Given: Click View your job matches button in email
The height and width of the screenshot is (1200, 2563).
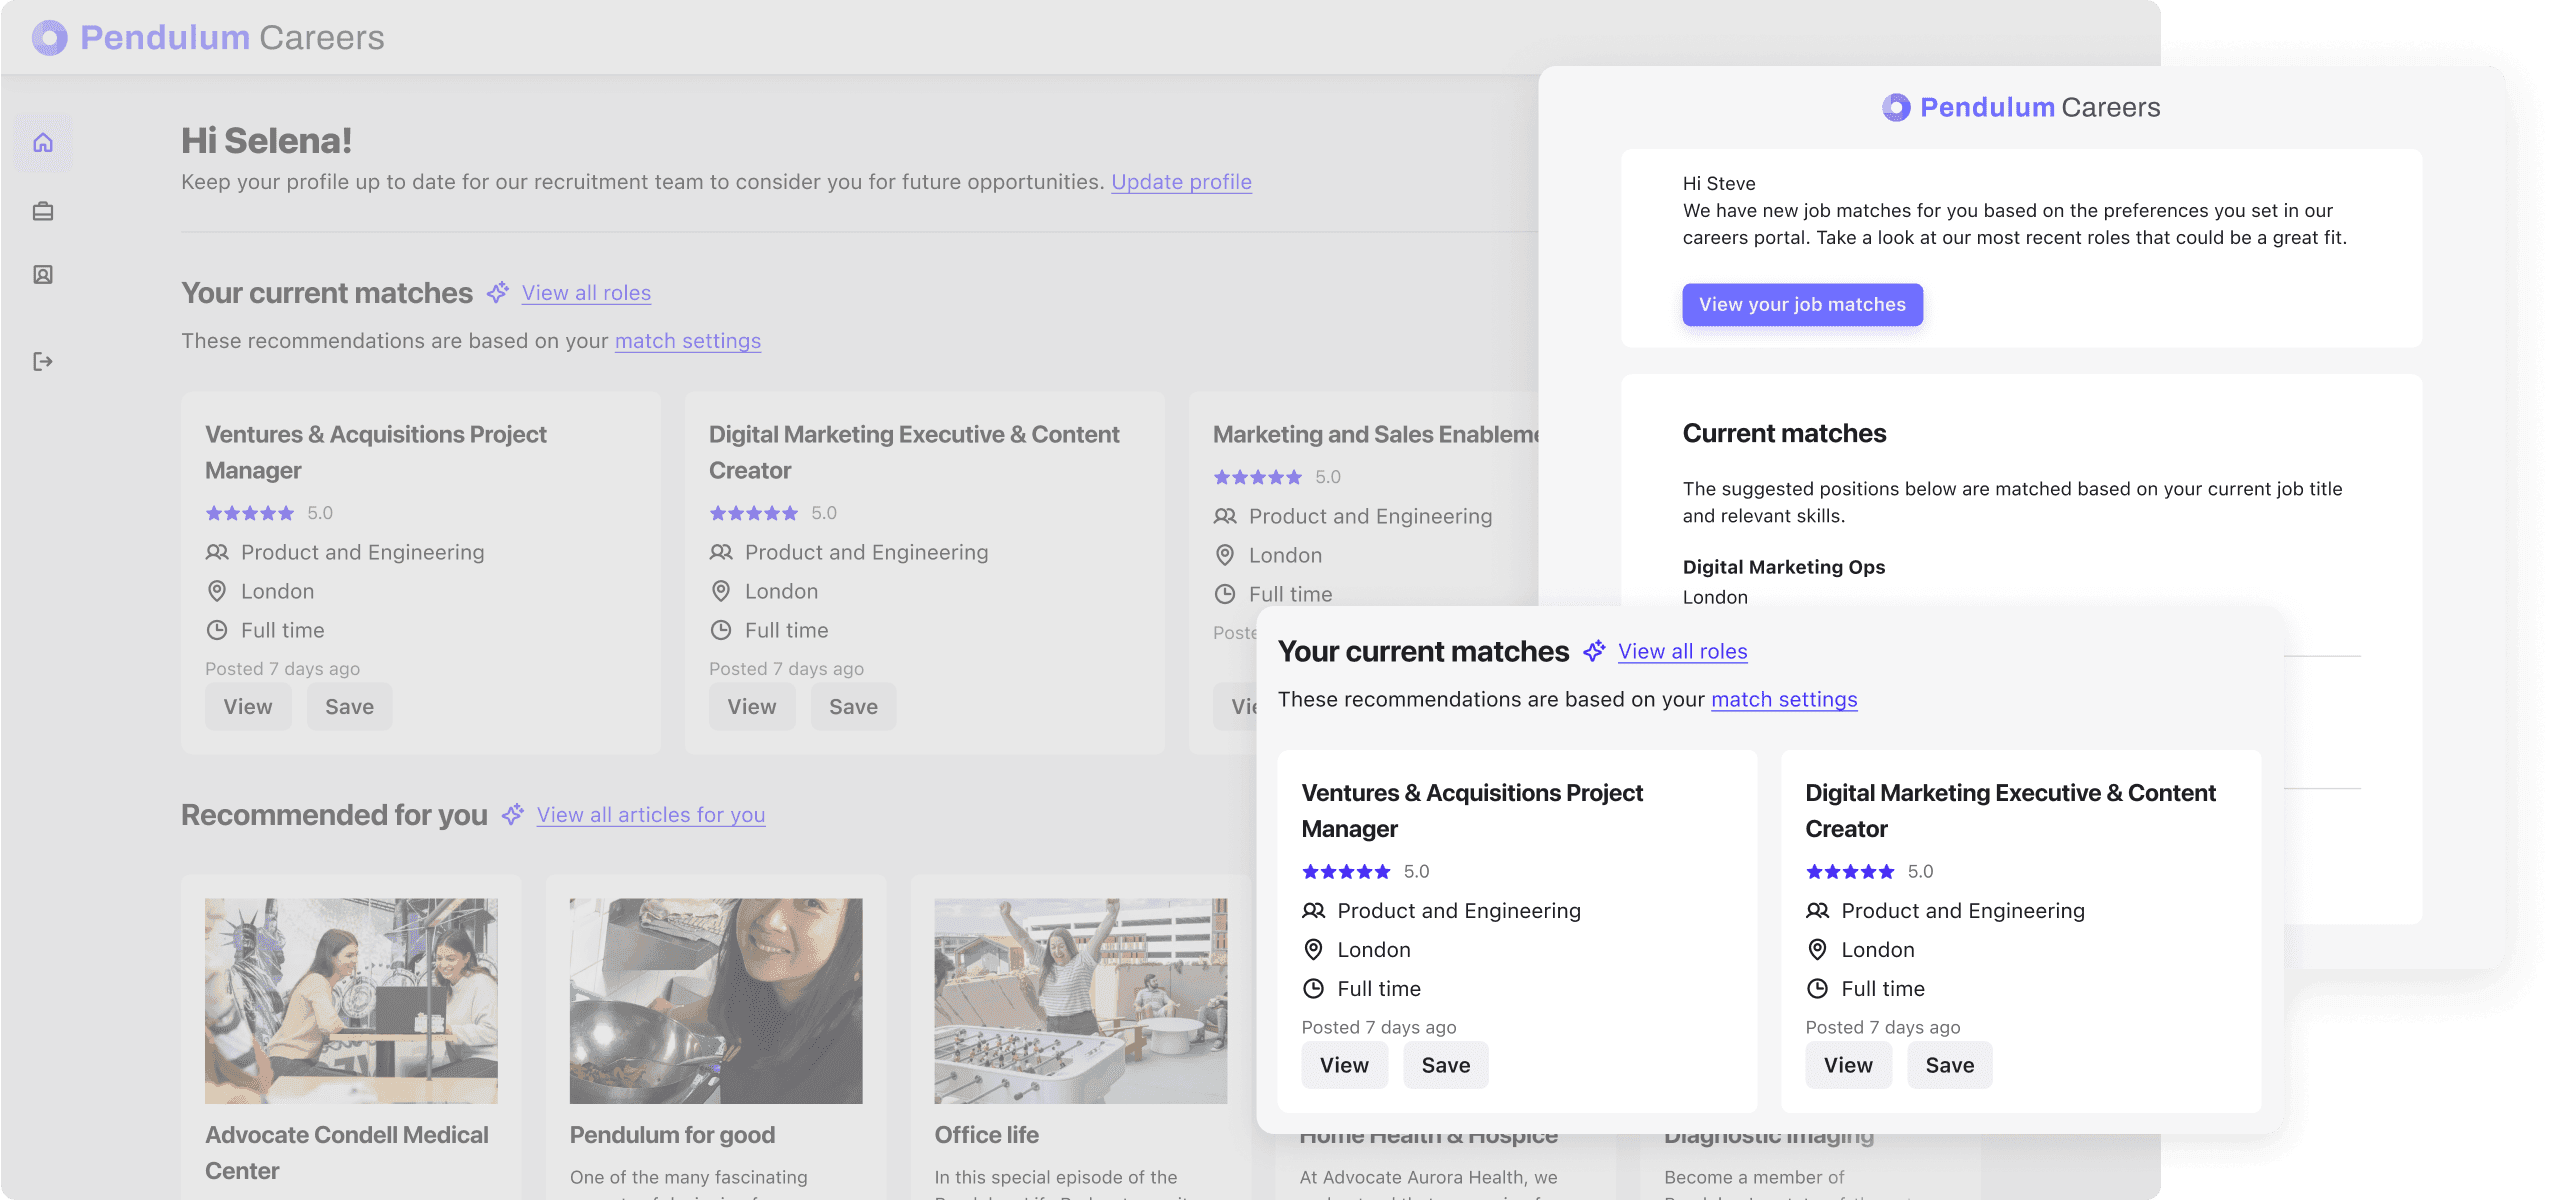Looking at the screenshot, I should [1802, 305].
